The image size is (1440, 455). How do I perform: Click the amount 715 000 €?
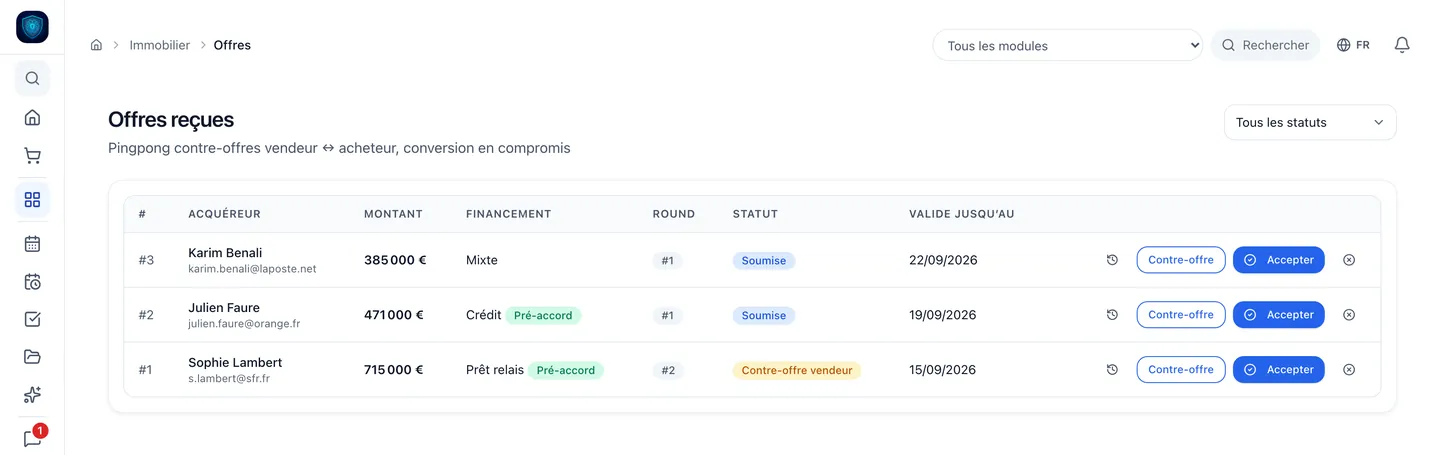coord(394,370)
